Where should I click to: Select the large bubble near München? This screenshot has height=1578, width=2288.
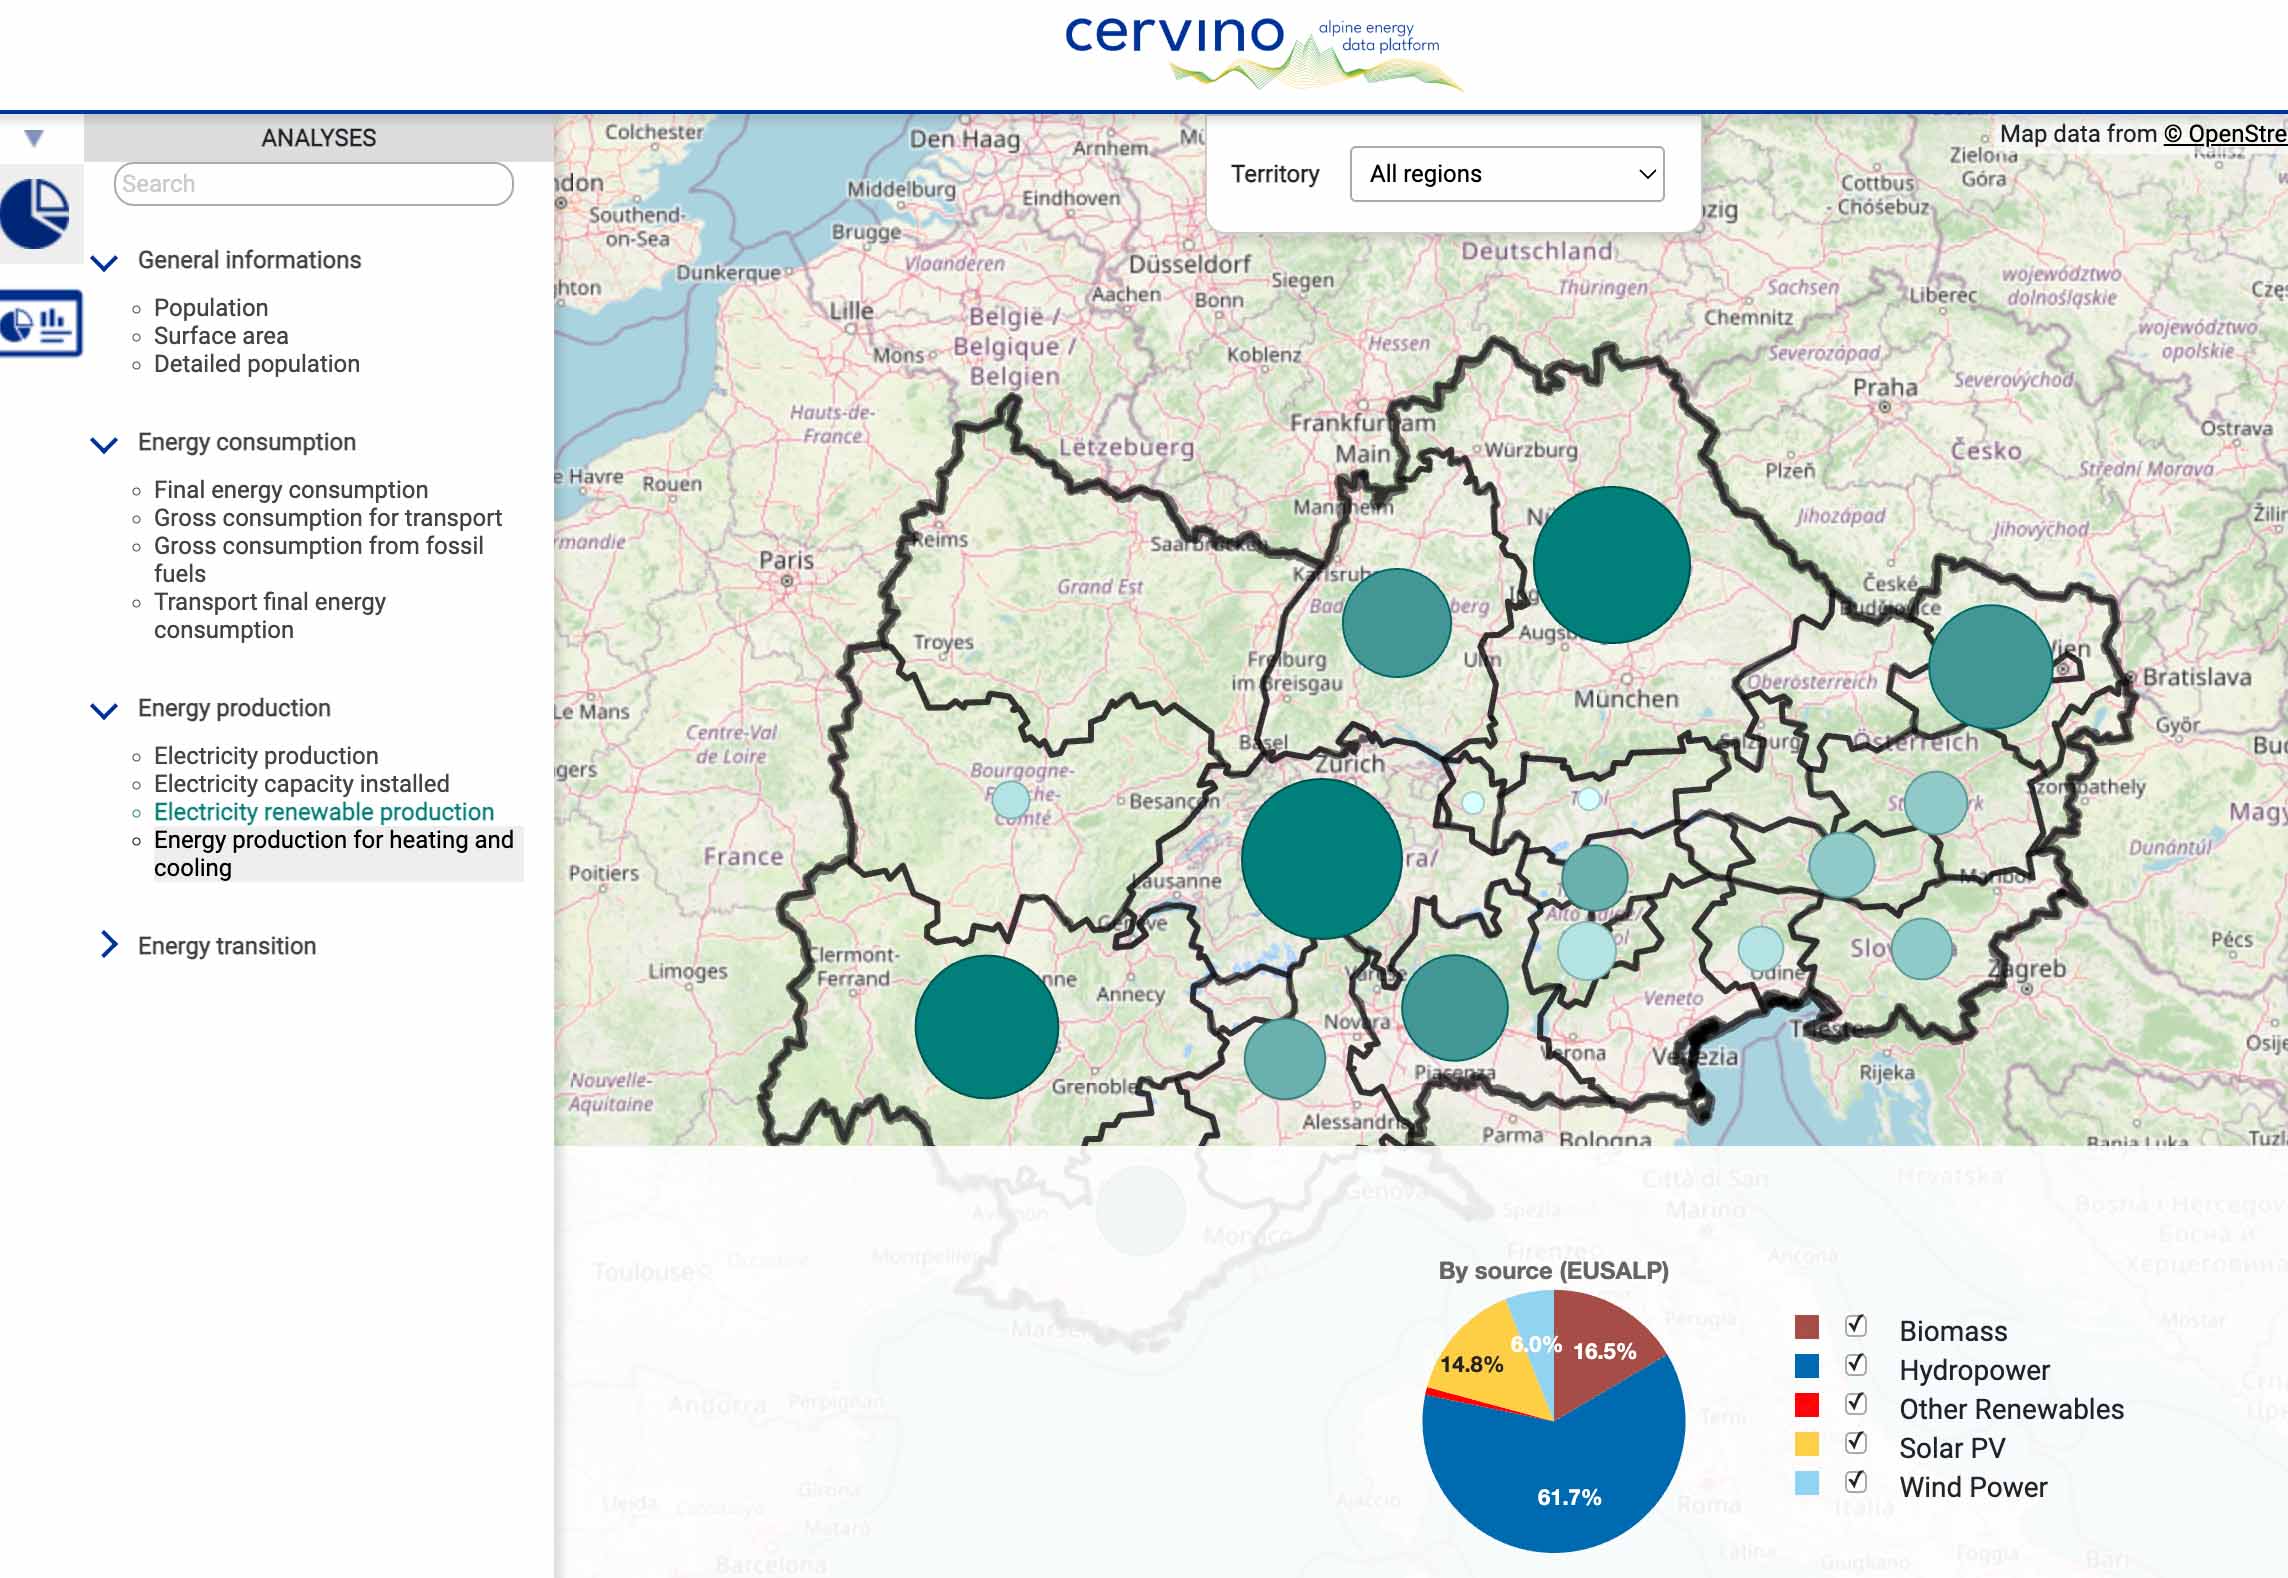pyautogui.click(x=1610, y=565)
